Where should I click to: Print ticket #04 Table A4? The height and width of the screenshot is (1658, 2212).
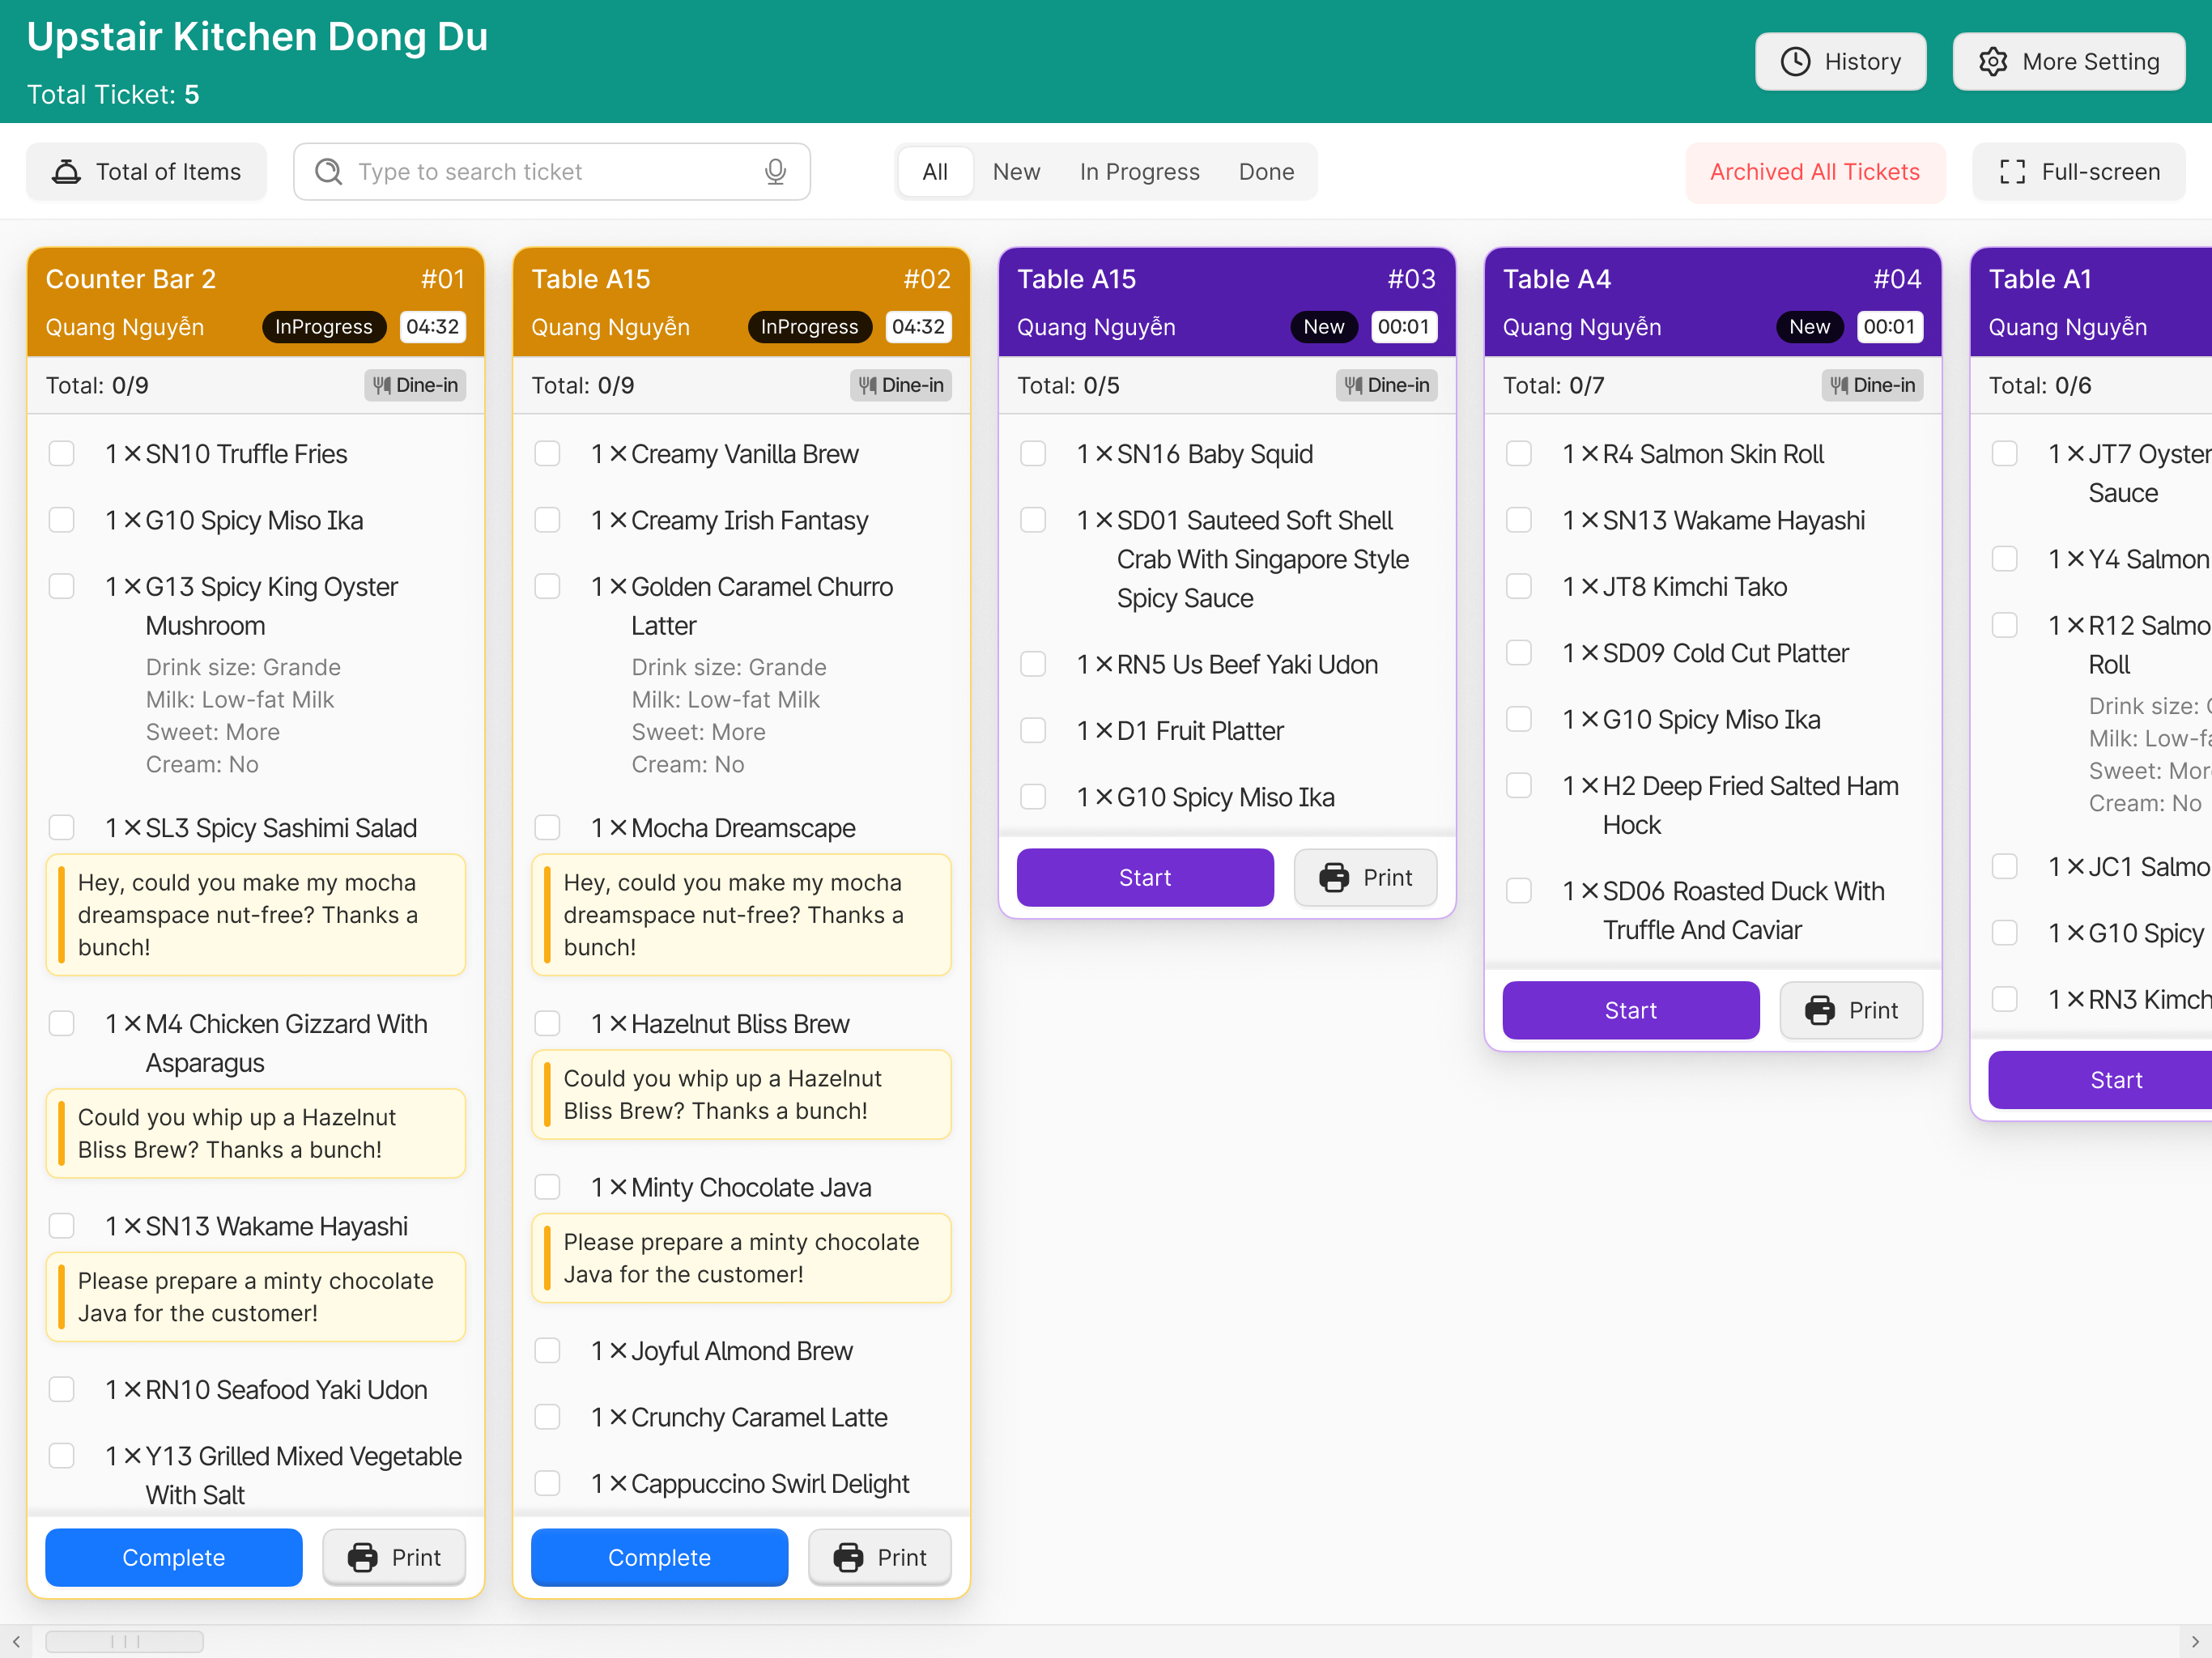tap(1852, 1010)
